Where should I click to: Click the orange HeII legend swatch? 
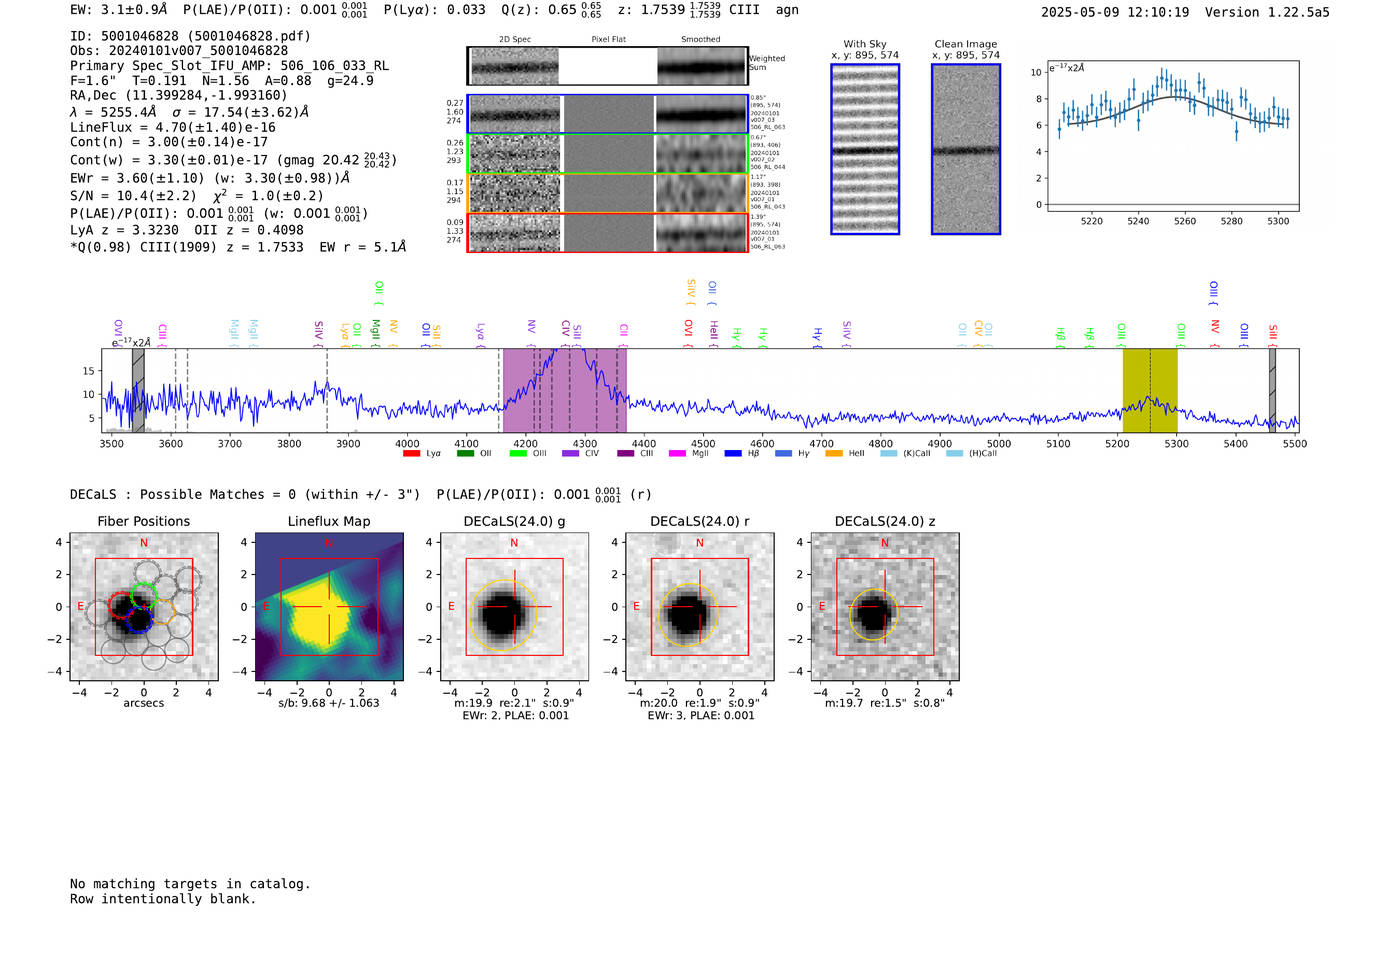pyautogui.click(x=834, y=454)
